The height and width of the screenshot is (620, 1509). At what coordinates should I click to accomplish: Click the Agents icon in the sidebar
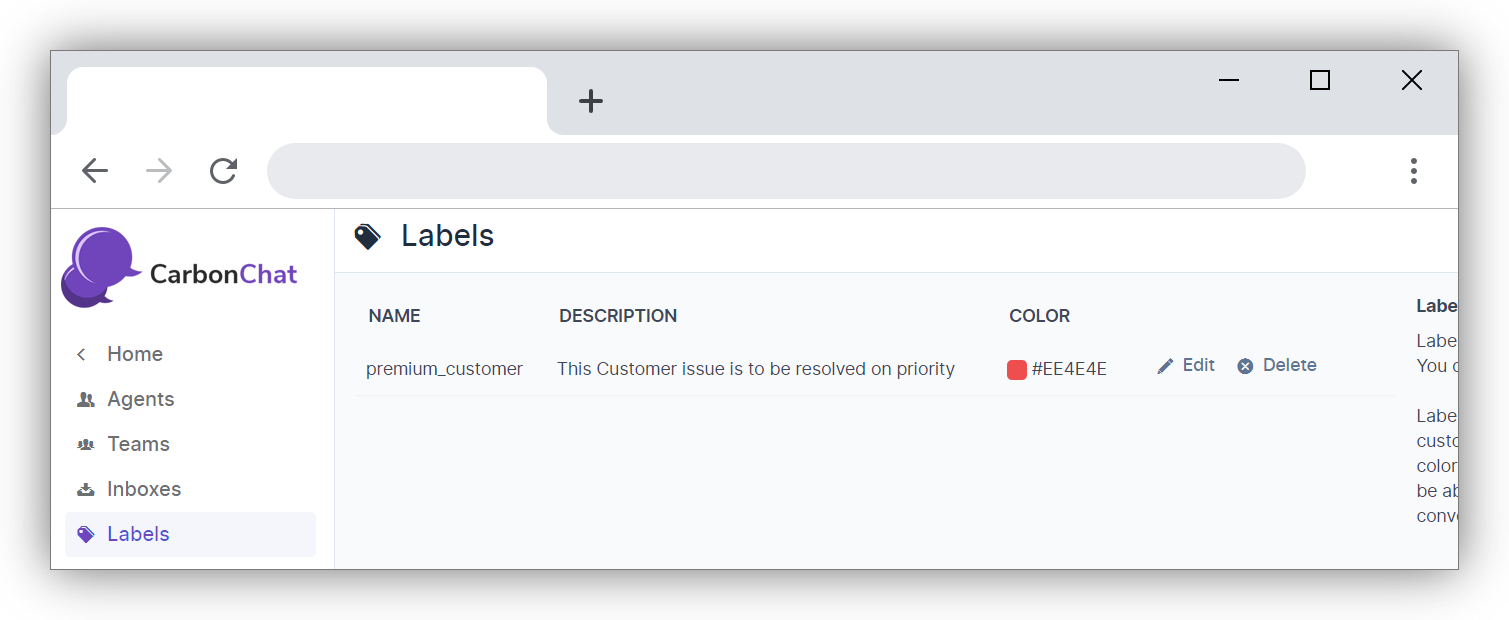[86, 399]
